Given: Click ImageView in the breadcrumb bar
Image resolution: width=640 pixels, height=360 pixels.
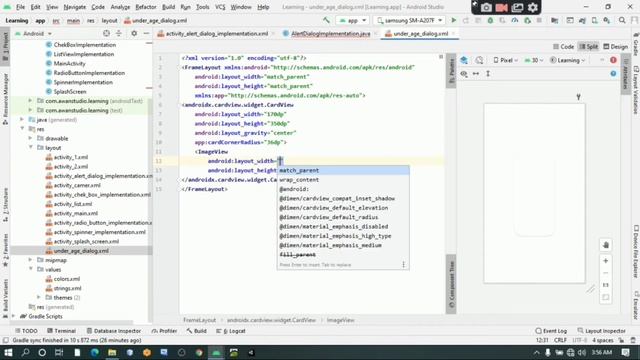Looking at the screenshot, I should coord(340,320).
